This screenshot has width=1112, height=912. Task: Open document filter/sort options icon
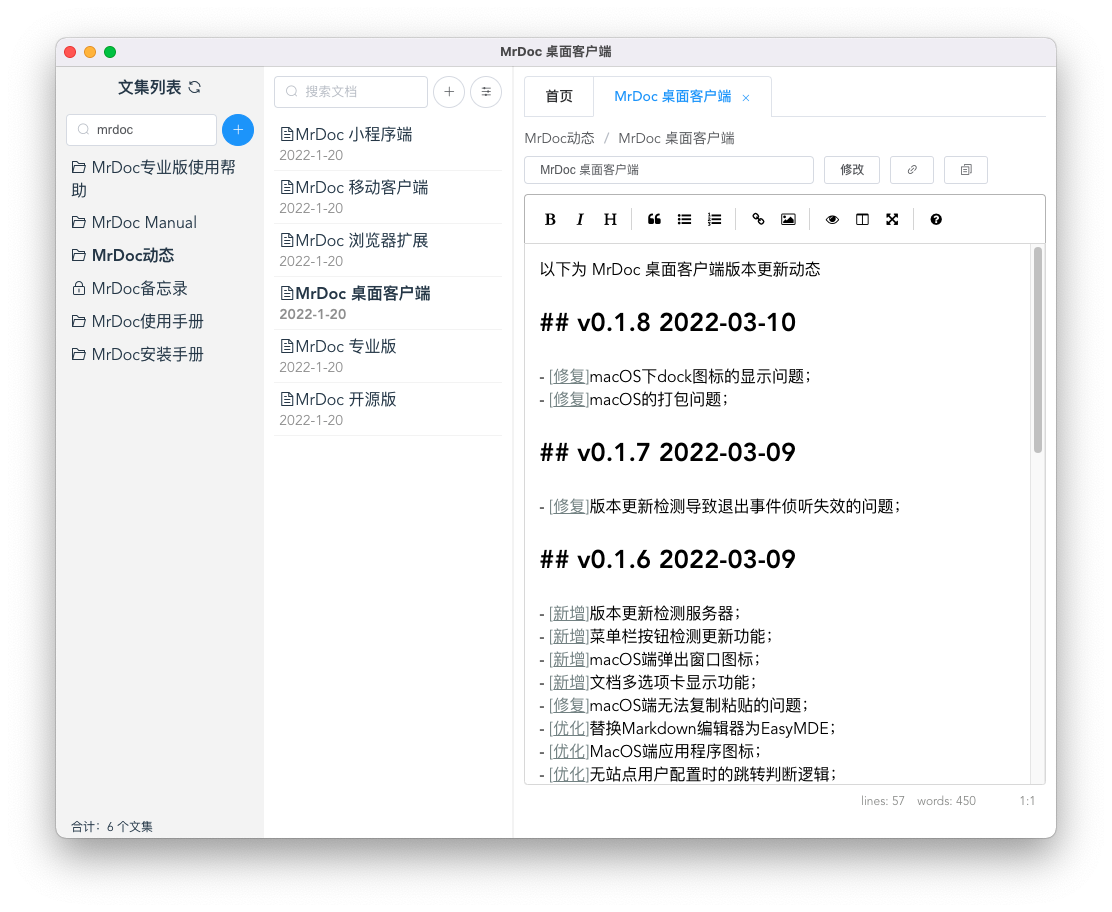[x=486, y=91]
